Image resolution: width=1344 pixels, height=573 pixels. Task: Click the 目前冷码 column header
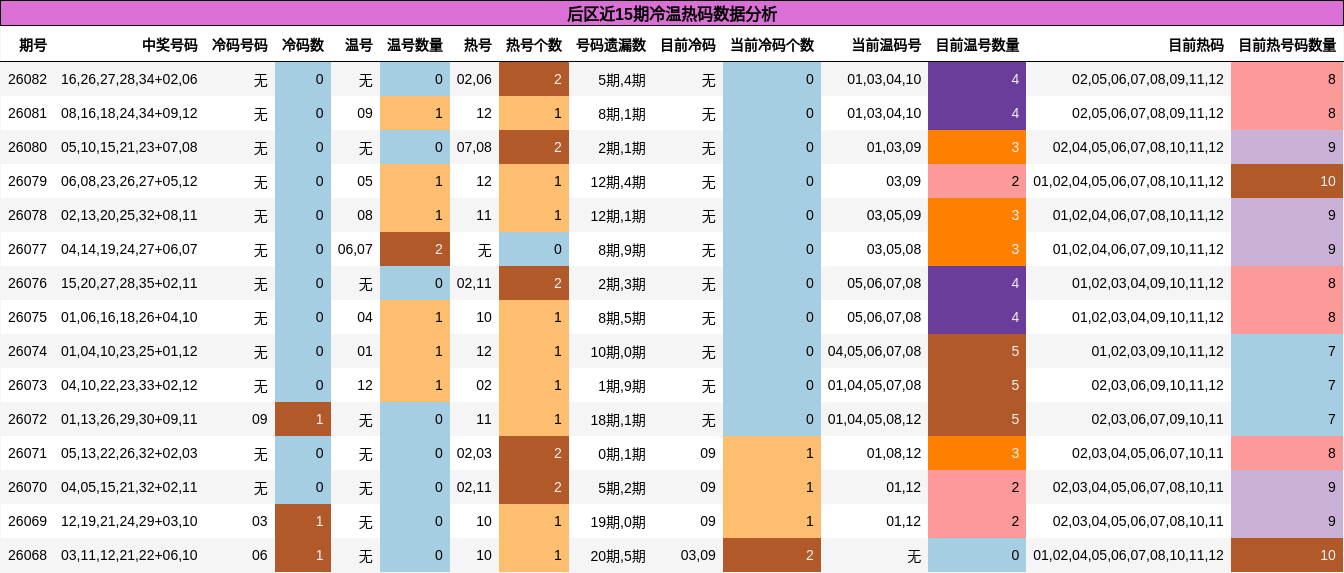click(688, 45)
